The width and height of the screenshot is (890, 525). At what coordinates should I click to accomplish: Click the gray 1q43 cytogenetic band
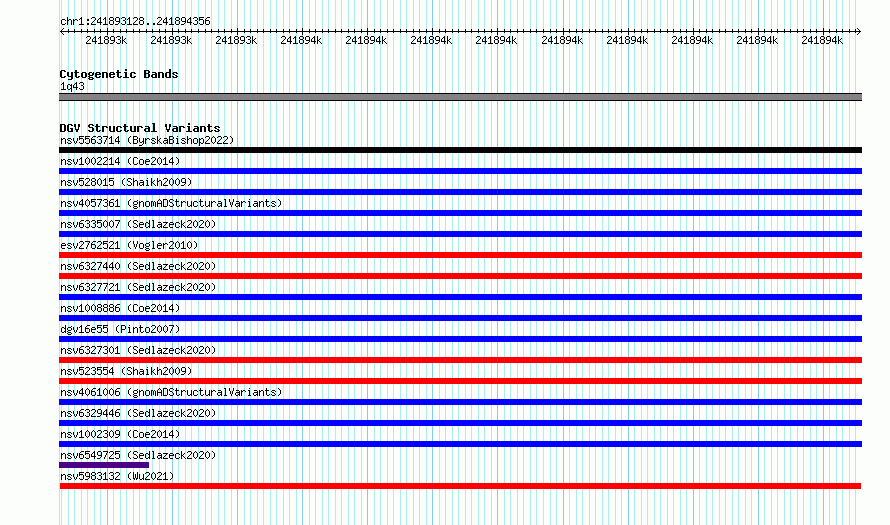pyautogui.click(x=460, y=97)
